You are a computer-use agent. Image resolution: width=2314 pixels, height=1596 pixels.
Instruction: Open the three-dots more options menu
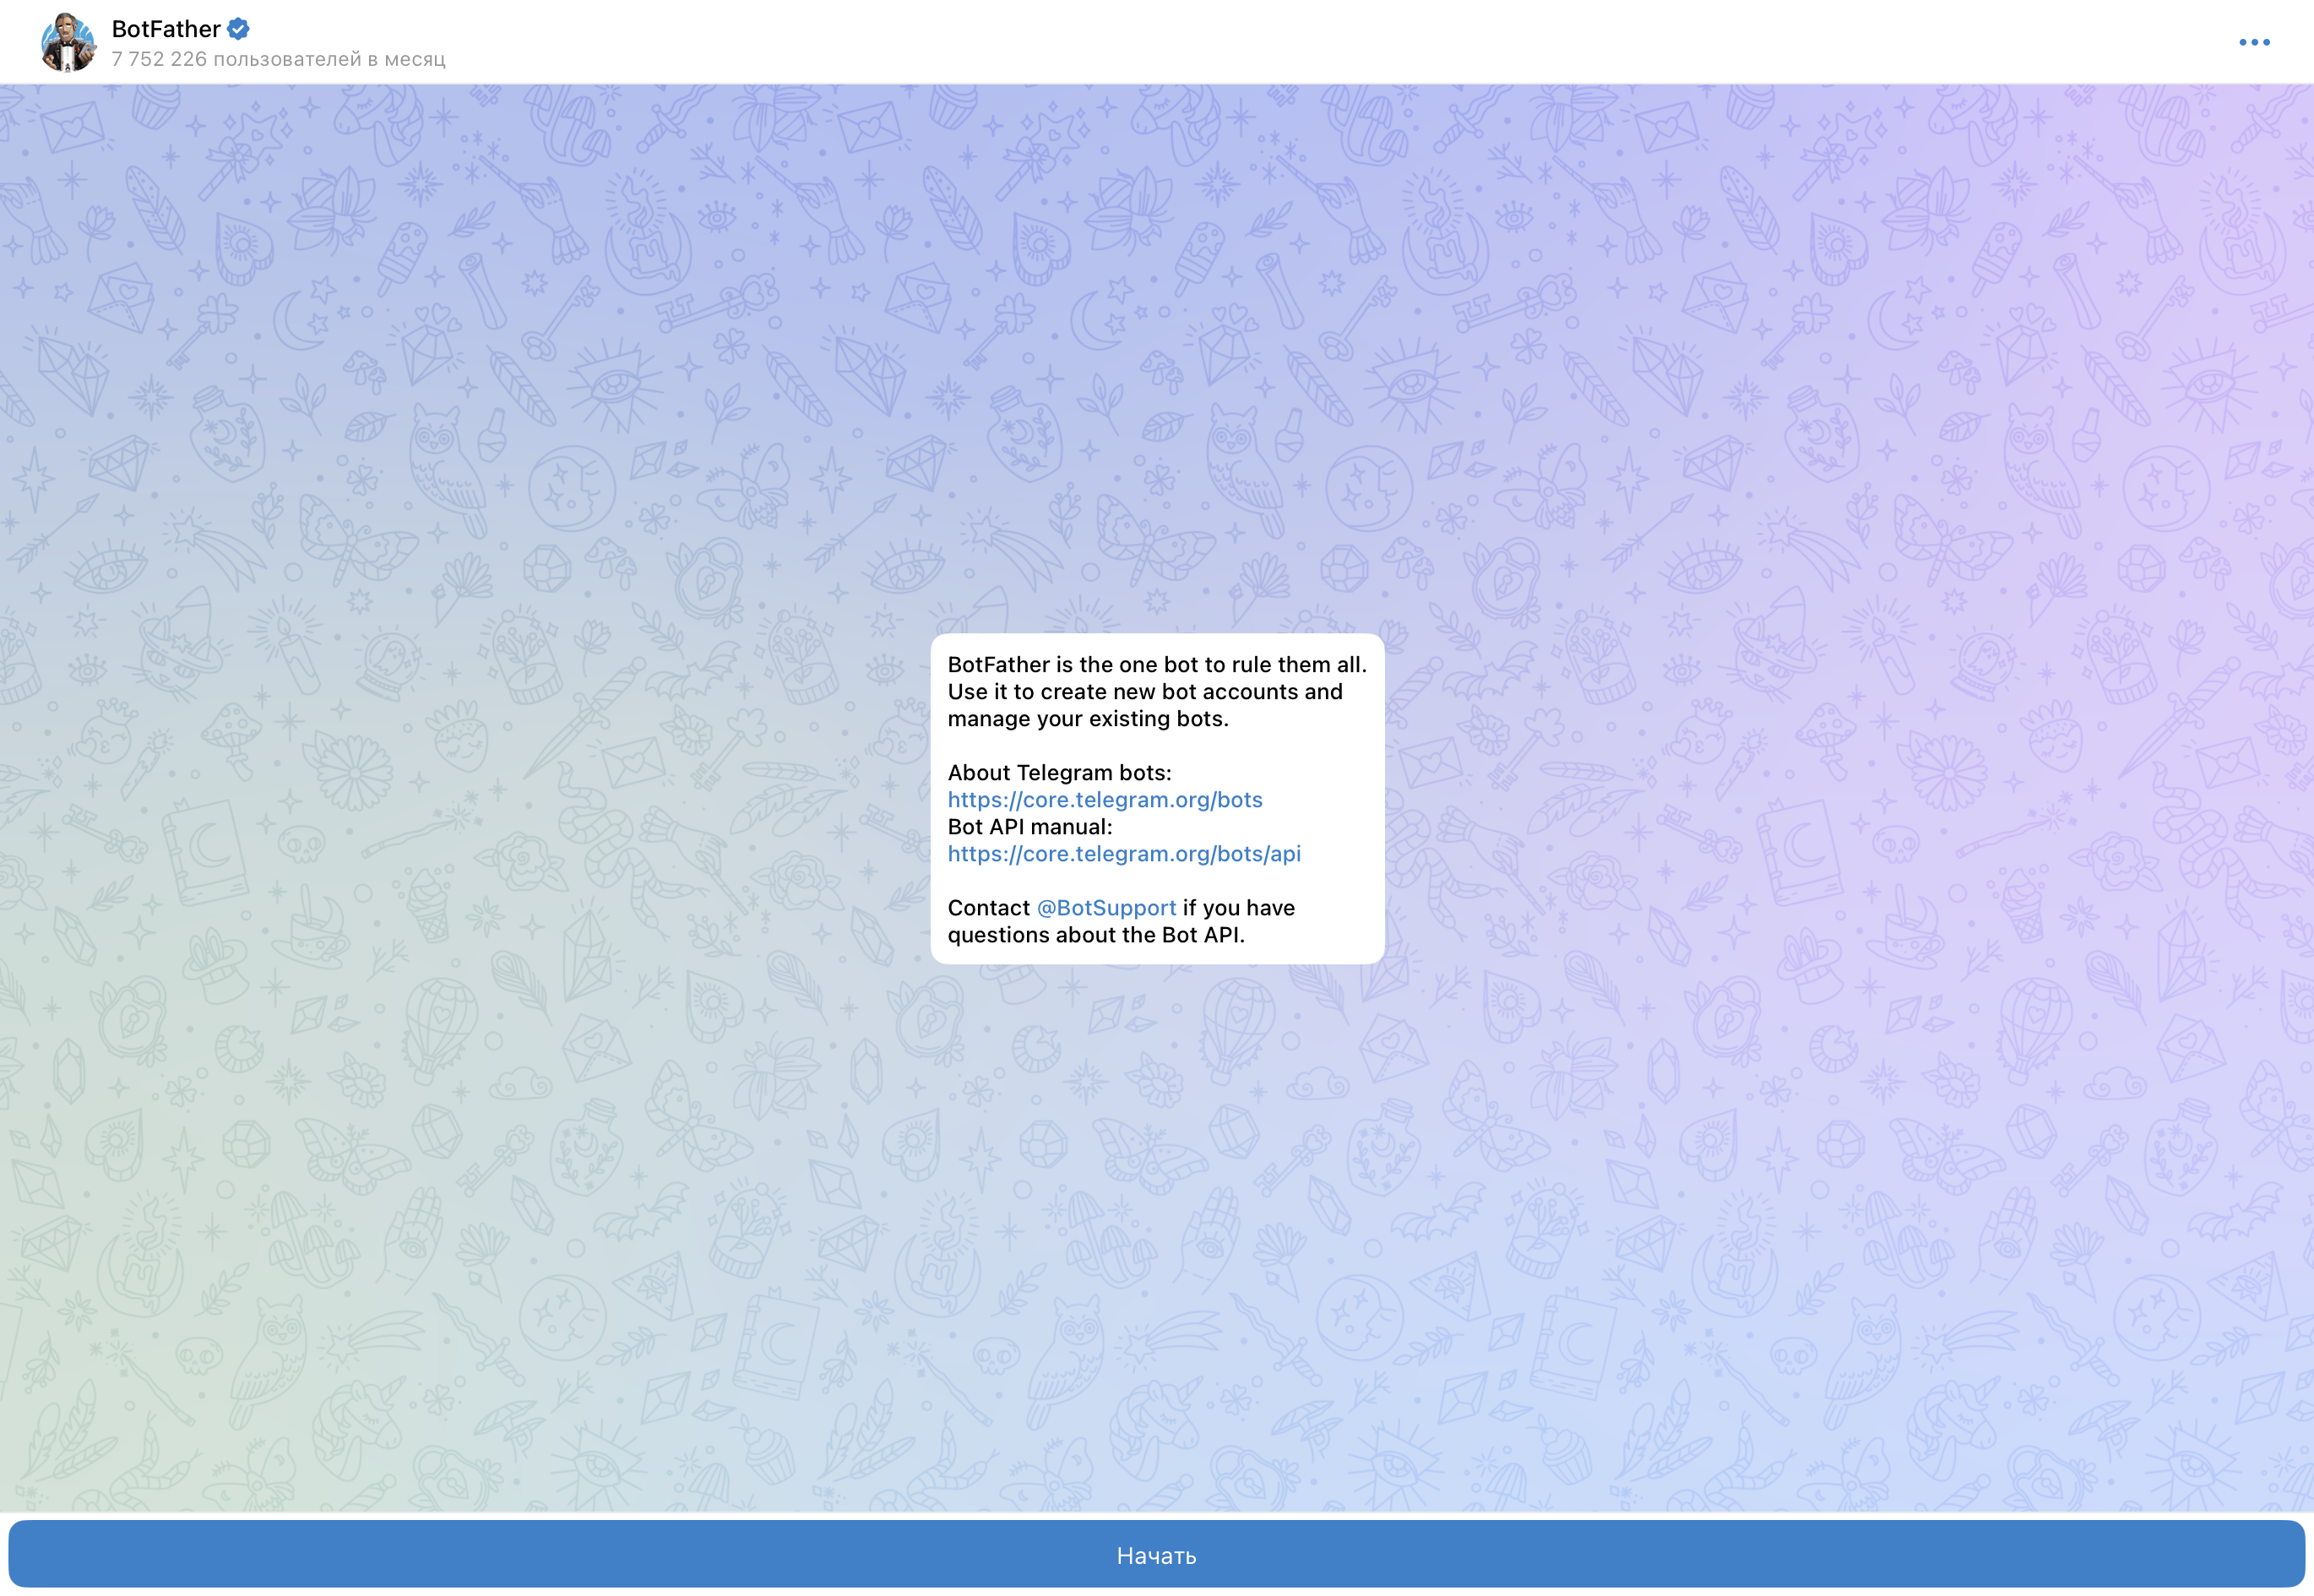2254,42
